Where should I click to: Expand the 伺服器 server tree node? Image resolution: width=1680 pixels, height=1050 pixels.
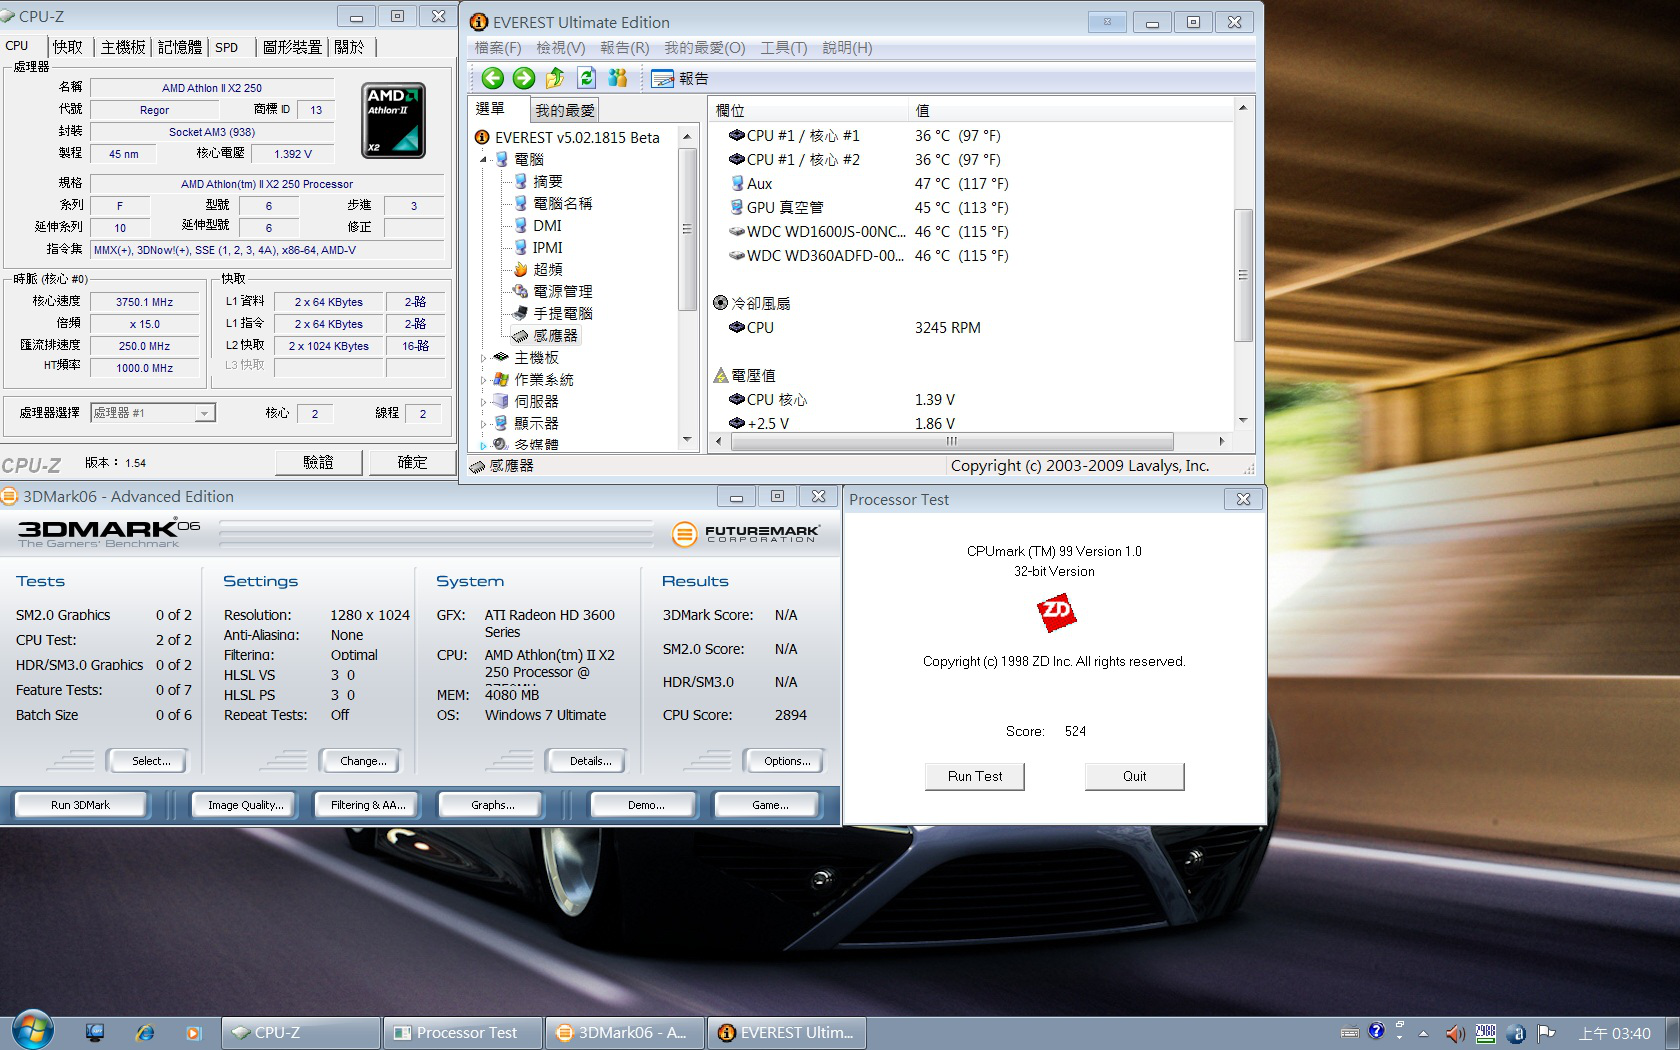(483, 402)
